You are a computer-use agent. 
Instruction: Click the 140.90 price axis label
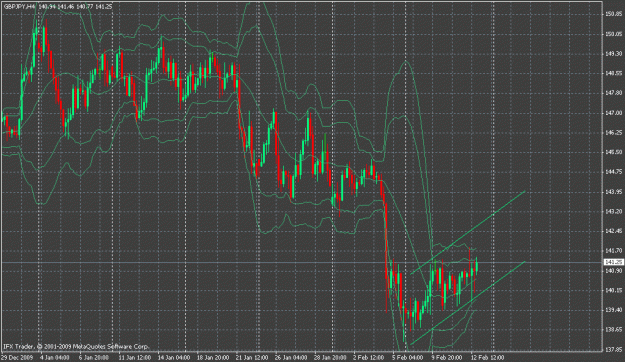click(613, 271)
